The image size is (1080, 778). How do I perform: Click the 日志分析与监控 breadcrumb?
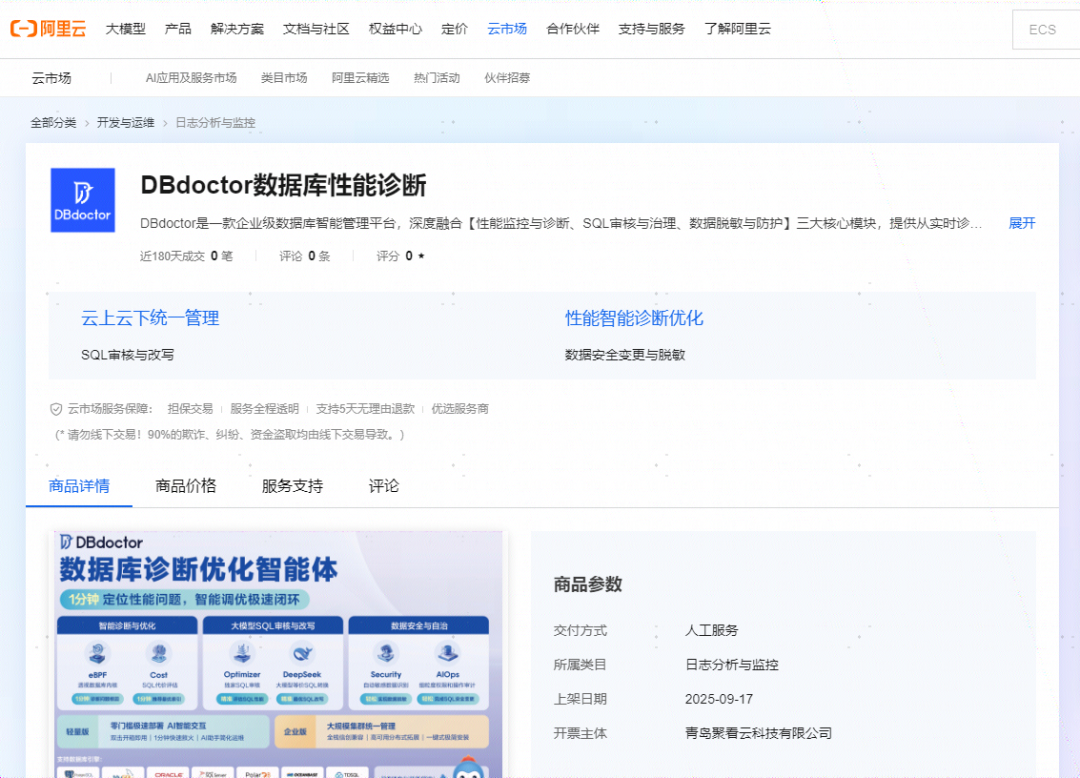click(215, 123)
